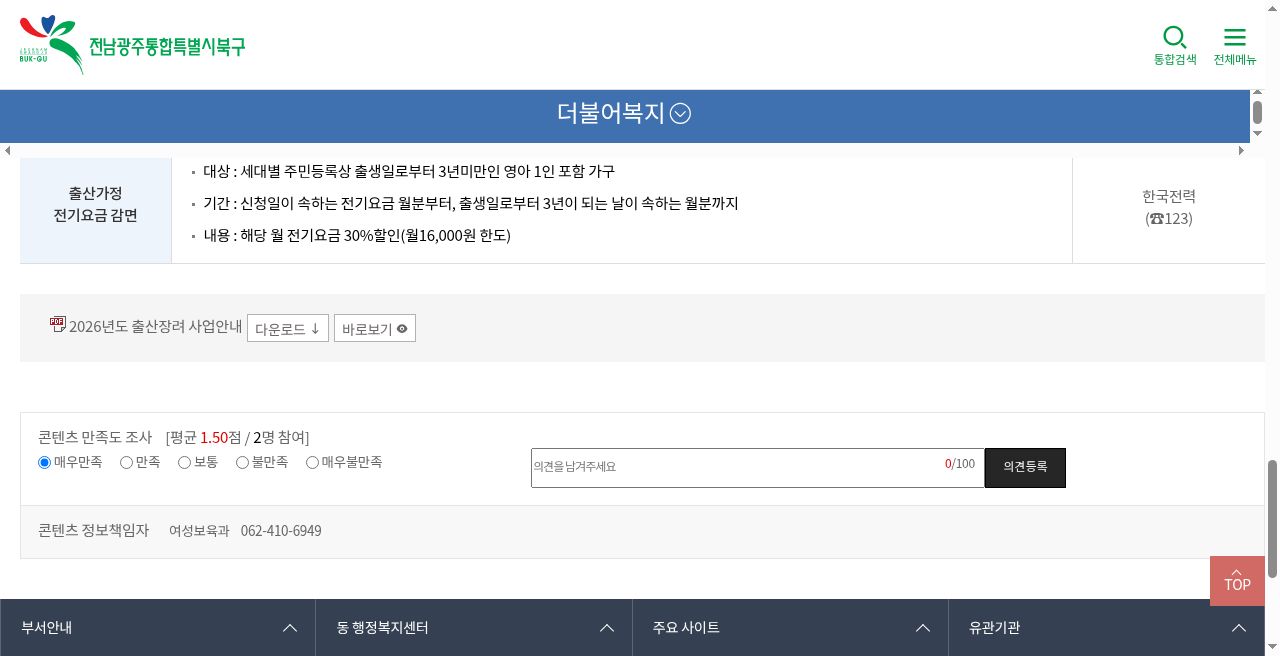Image resolution: width=1280 pixels, height=656 pixels.
Task: Expand the 더불어복지 chevron dropdown
Action: 680,114
